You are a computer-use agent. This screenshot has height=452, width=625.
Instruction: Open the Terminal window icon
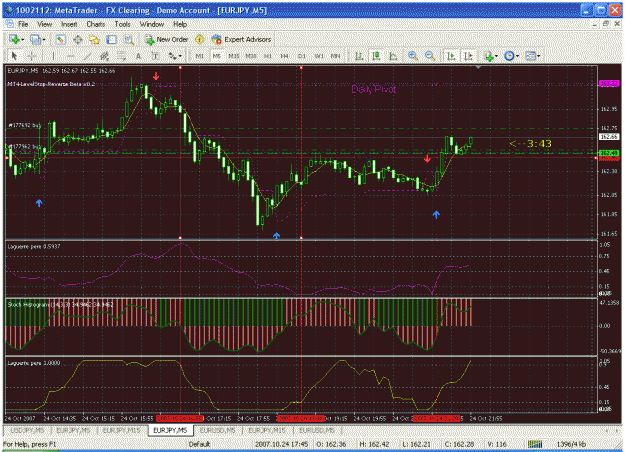(x=111, y=39)
